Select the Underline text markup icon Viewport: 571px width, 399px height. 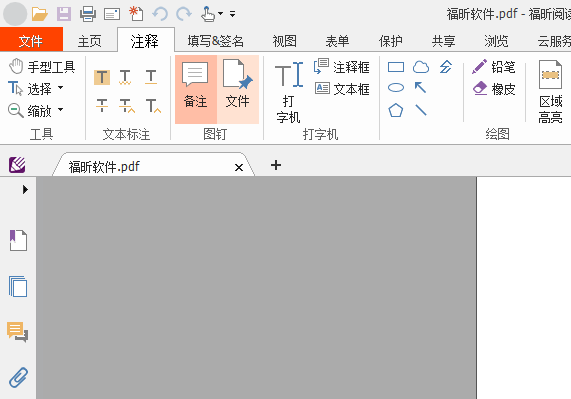151,77
